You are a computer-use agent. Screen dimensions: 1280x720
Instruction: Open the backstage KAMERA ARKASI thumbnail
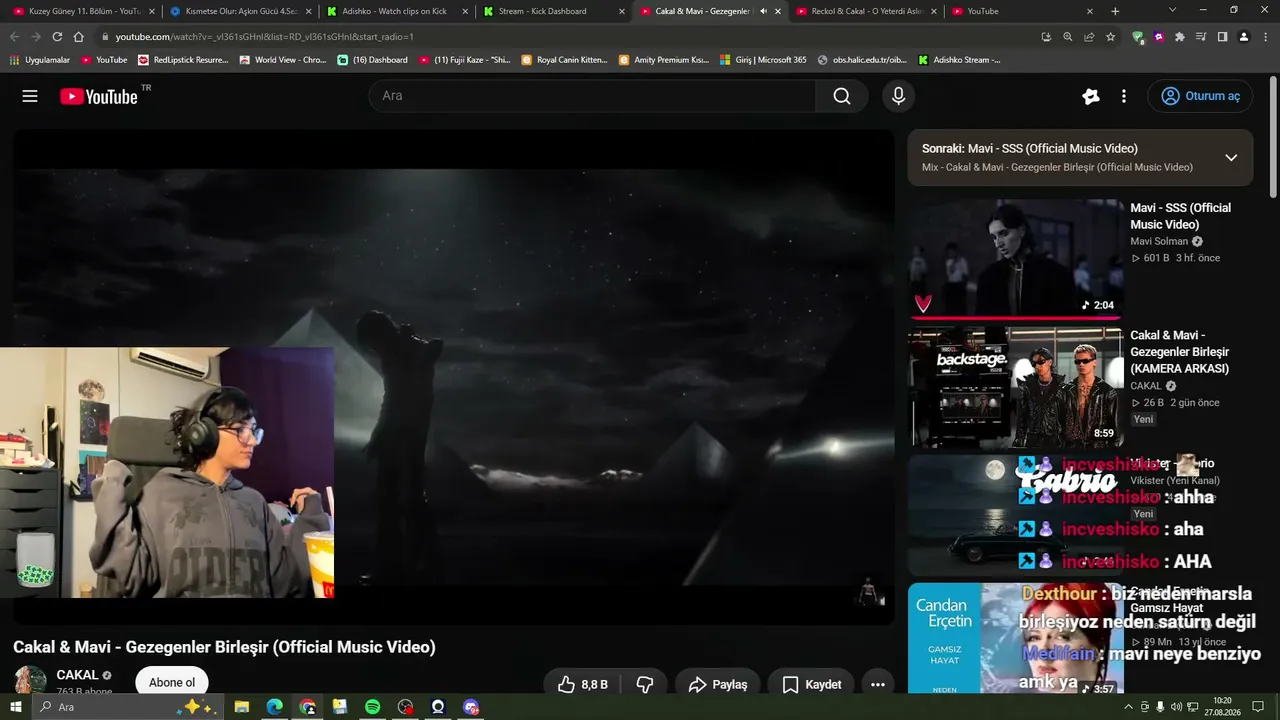click(1016, 387)
